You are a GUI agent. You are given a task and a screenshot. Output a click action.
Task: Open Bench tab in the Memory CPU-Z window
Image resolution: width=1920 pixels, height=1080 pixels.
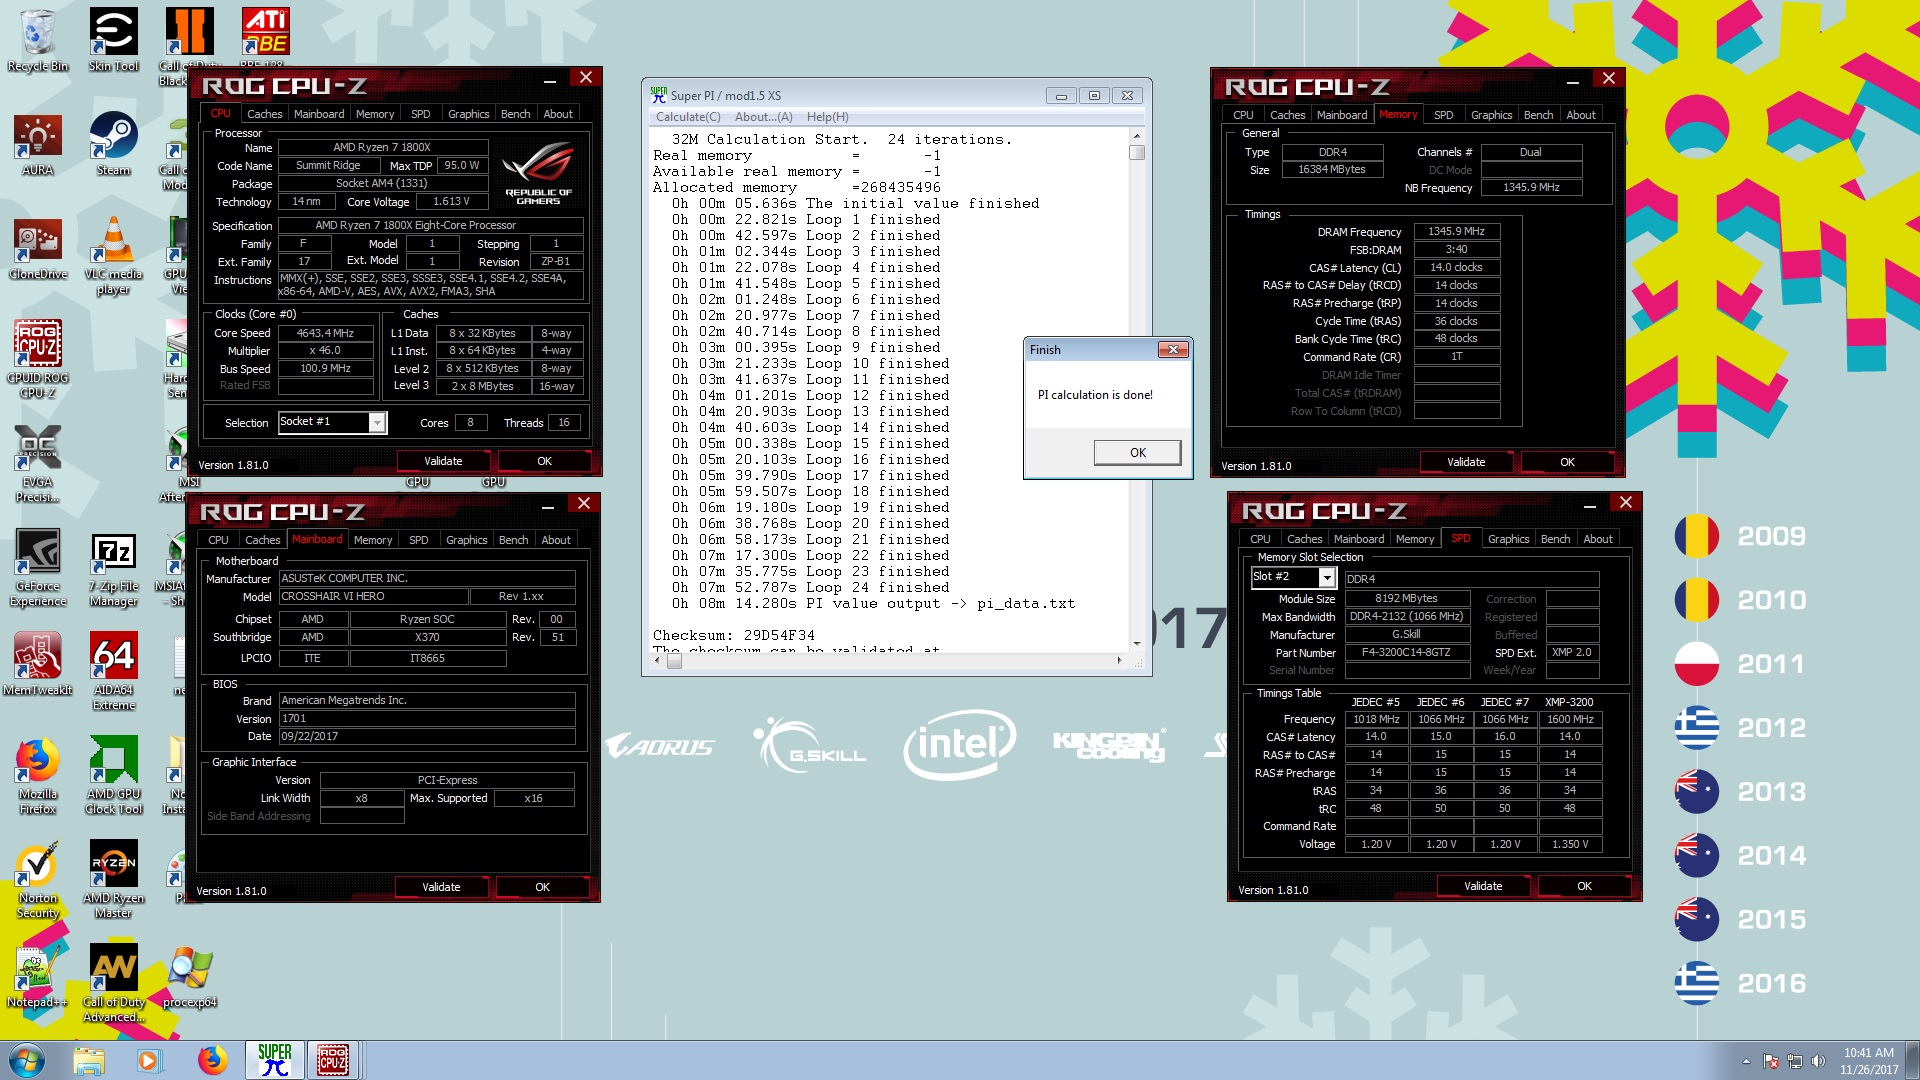1538,115
